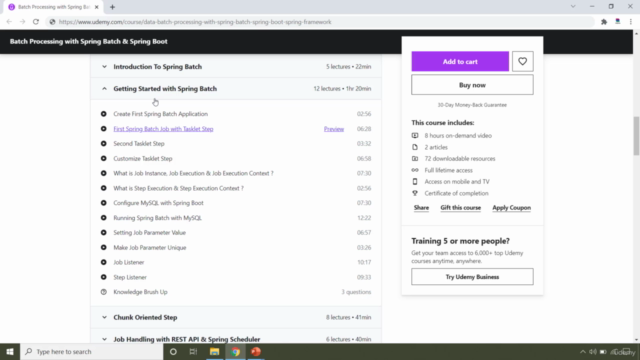Open File Explorer from the taskbar
This screenshot has width=640, height=360.
(214, 351)
